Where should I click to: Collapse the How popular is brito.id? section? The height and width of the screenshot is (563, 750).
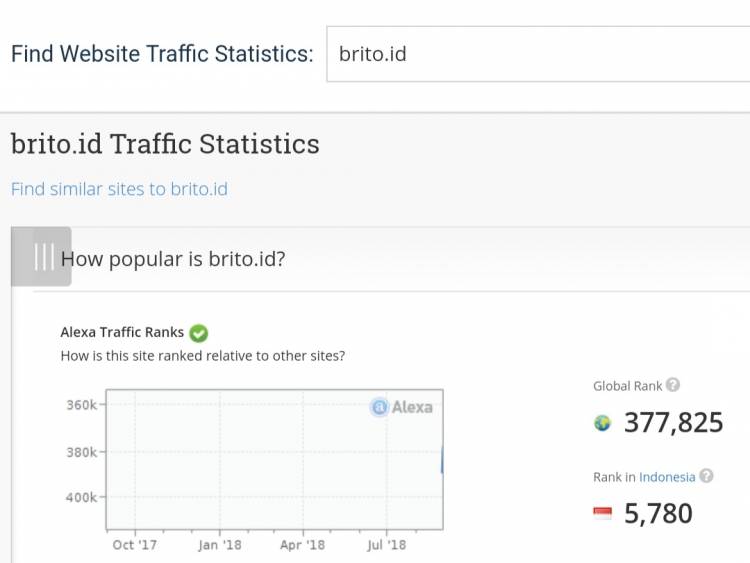coord(173,259)
